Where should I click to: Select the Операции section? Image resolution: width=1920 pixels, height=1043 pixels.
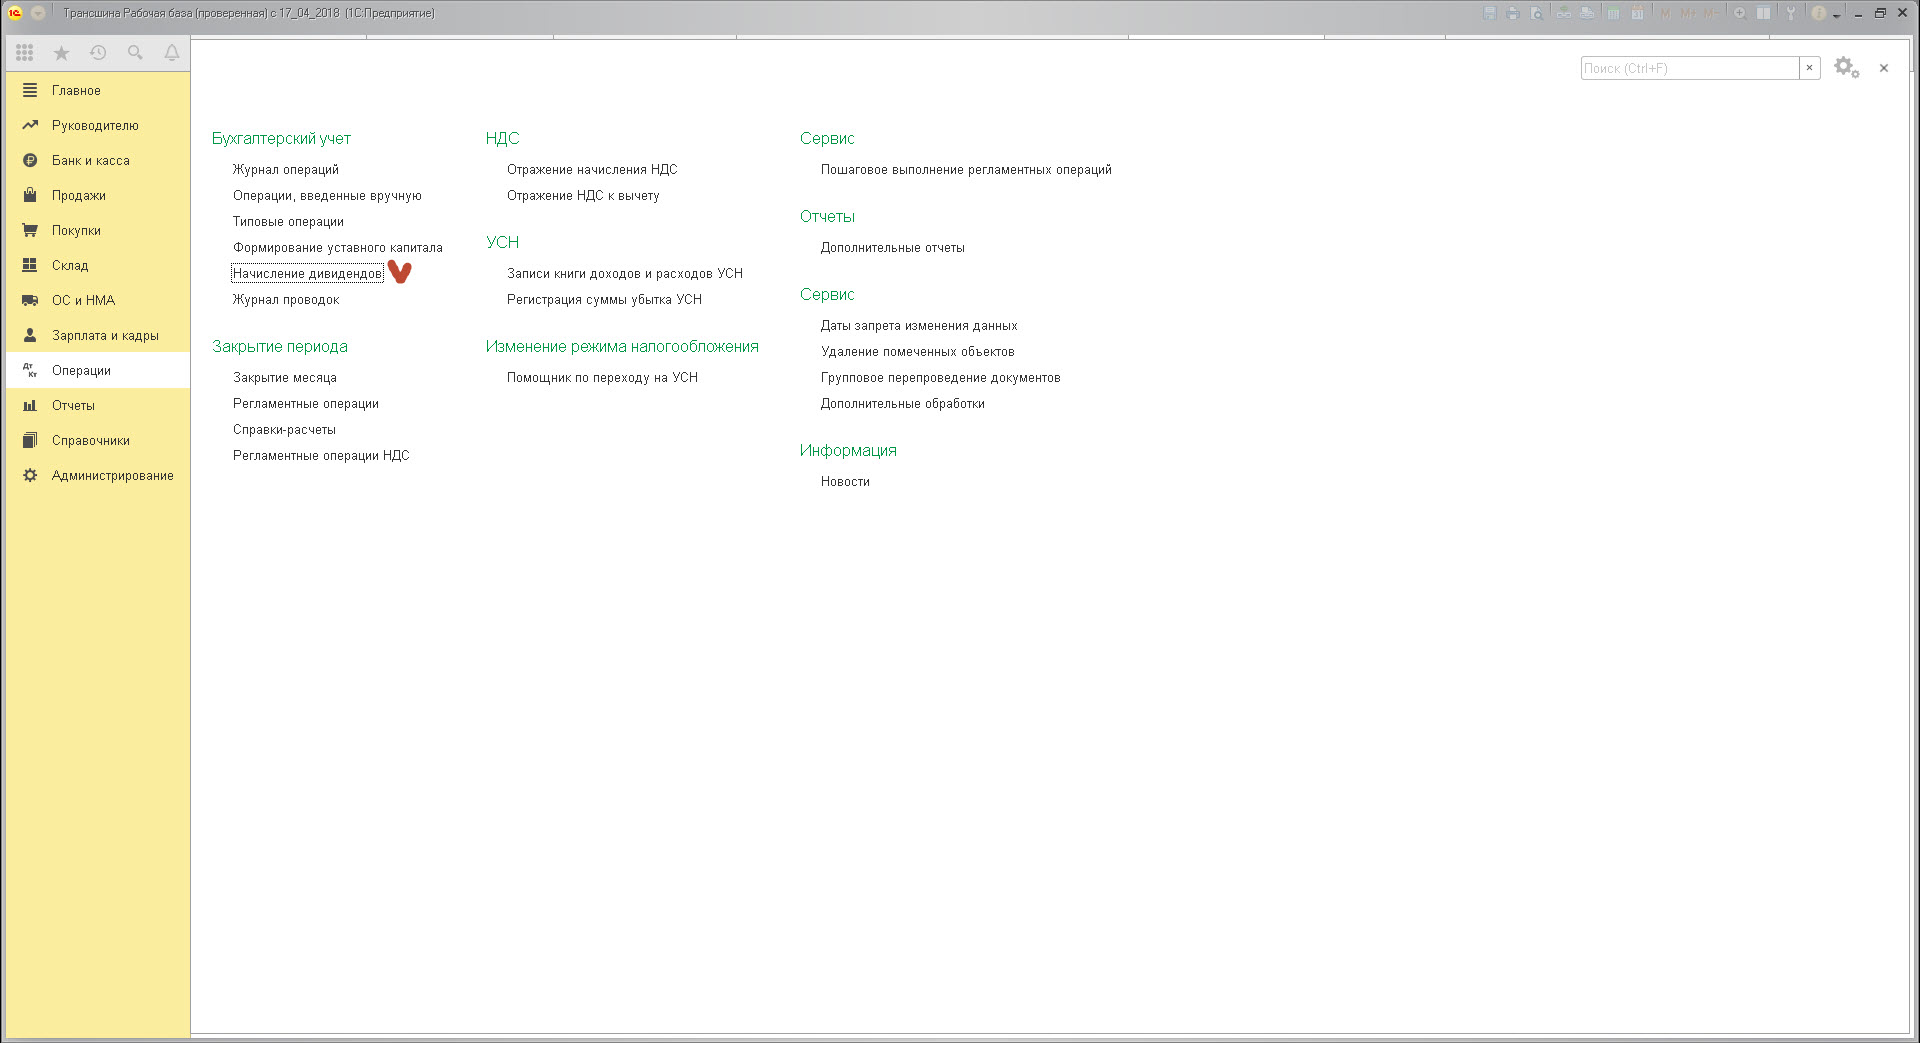coord(98,370)
